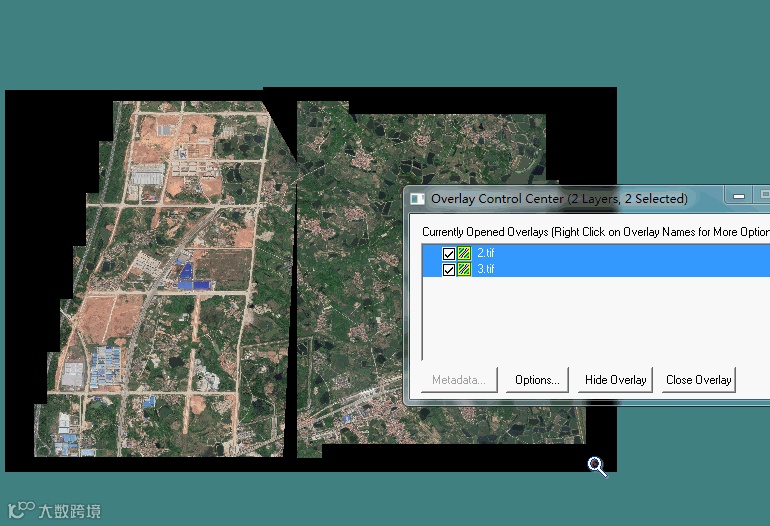Screen dimensions: 770x526
Task: Click the disabled Metadata... button
Action: [x=459, y=380]
